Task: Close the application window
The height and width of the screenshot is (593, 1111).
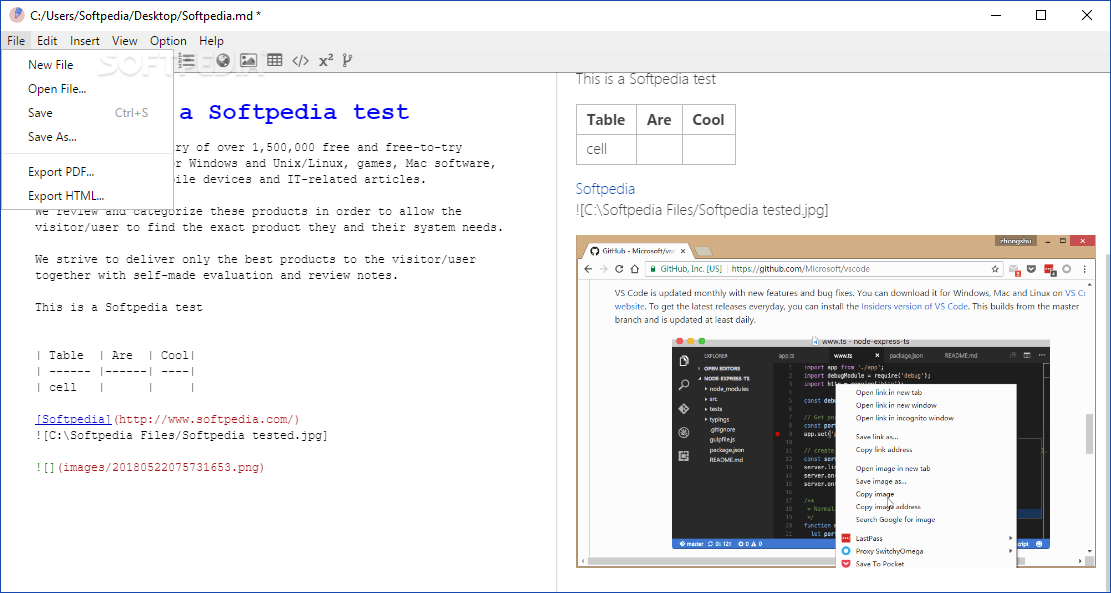Action: pyautogui.click(x=1087, y=15)
